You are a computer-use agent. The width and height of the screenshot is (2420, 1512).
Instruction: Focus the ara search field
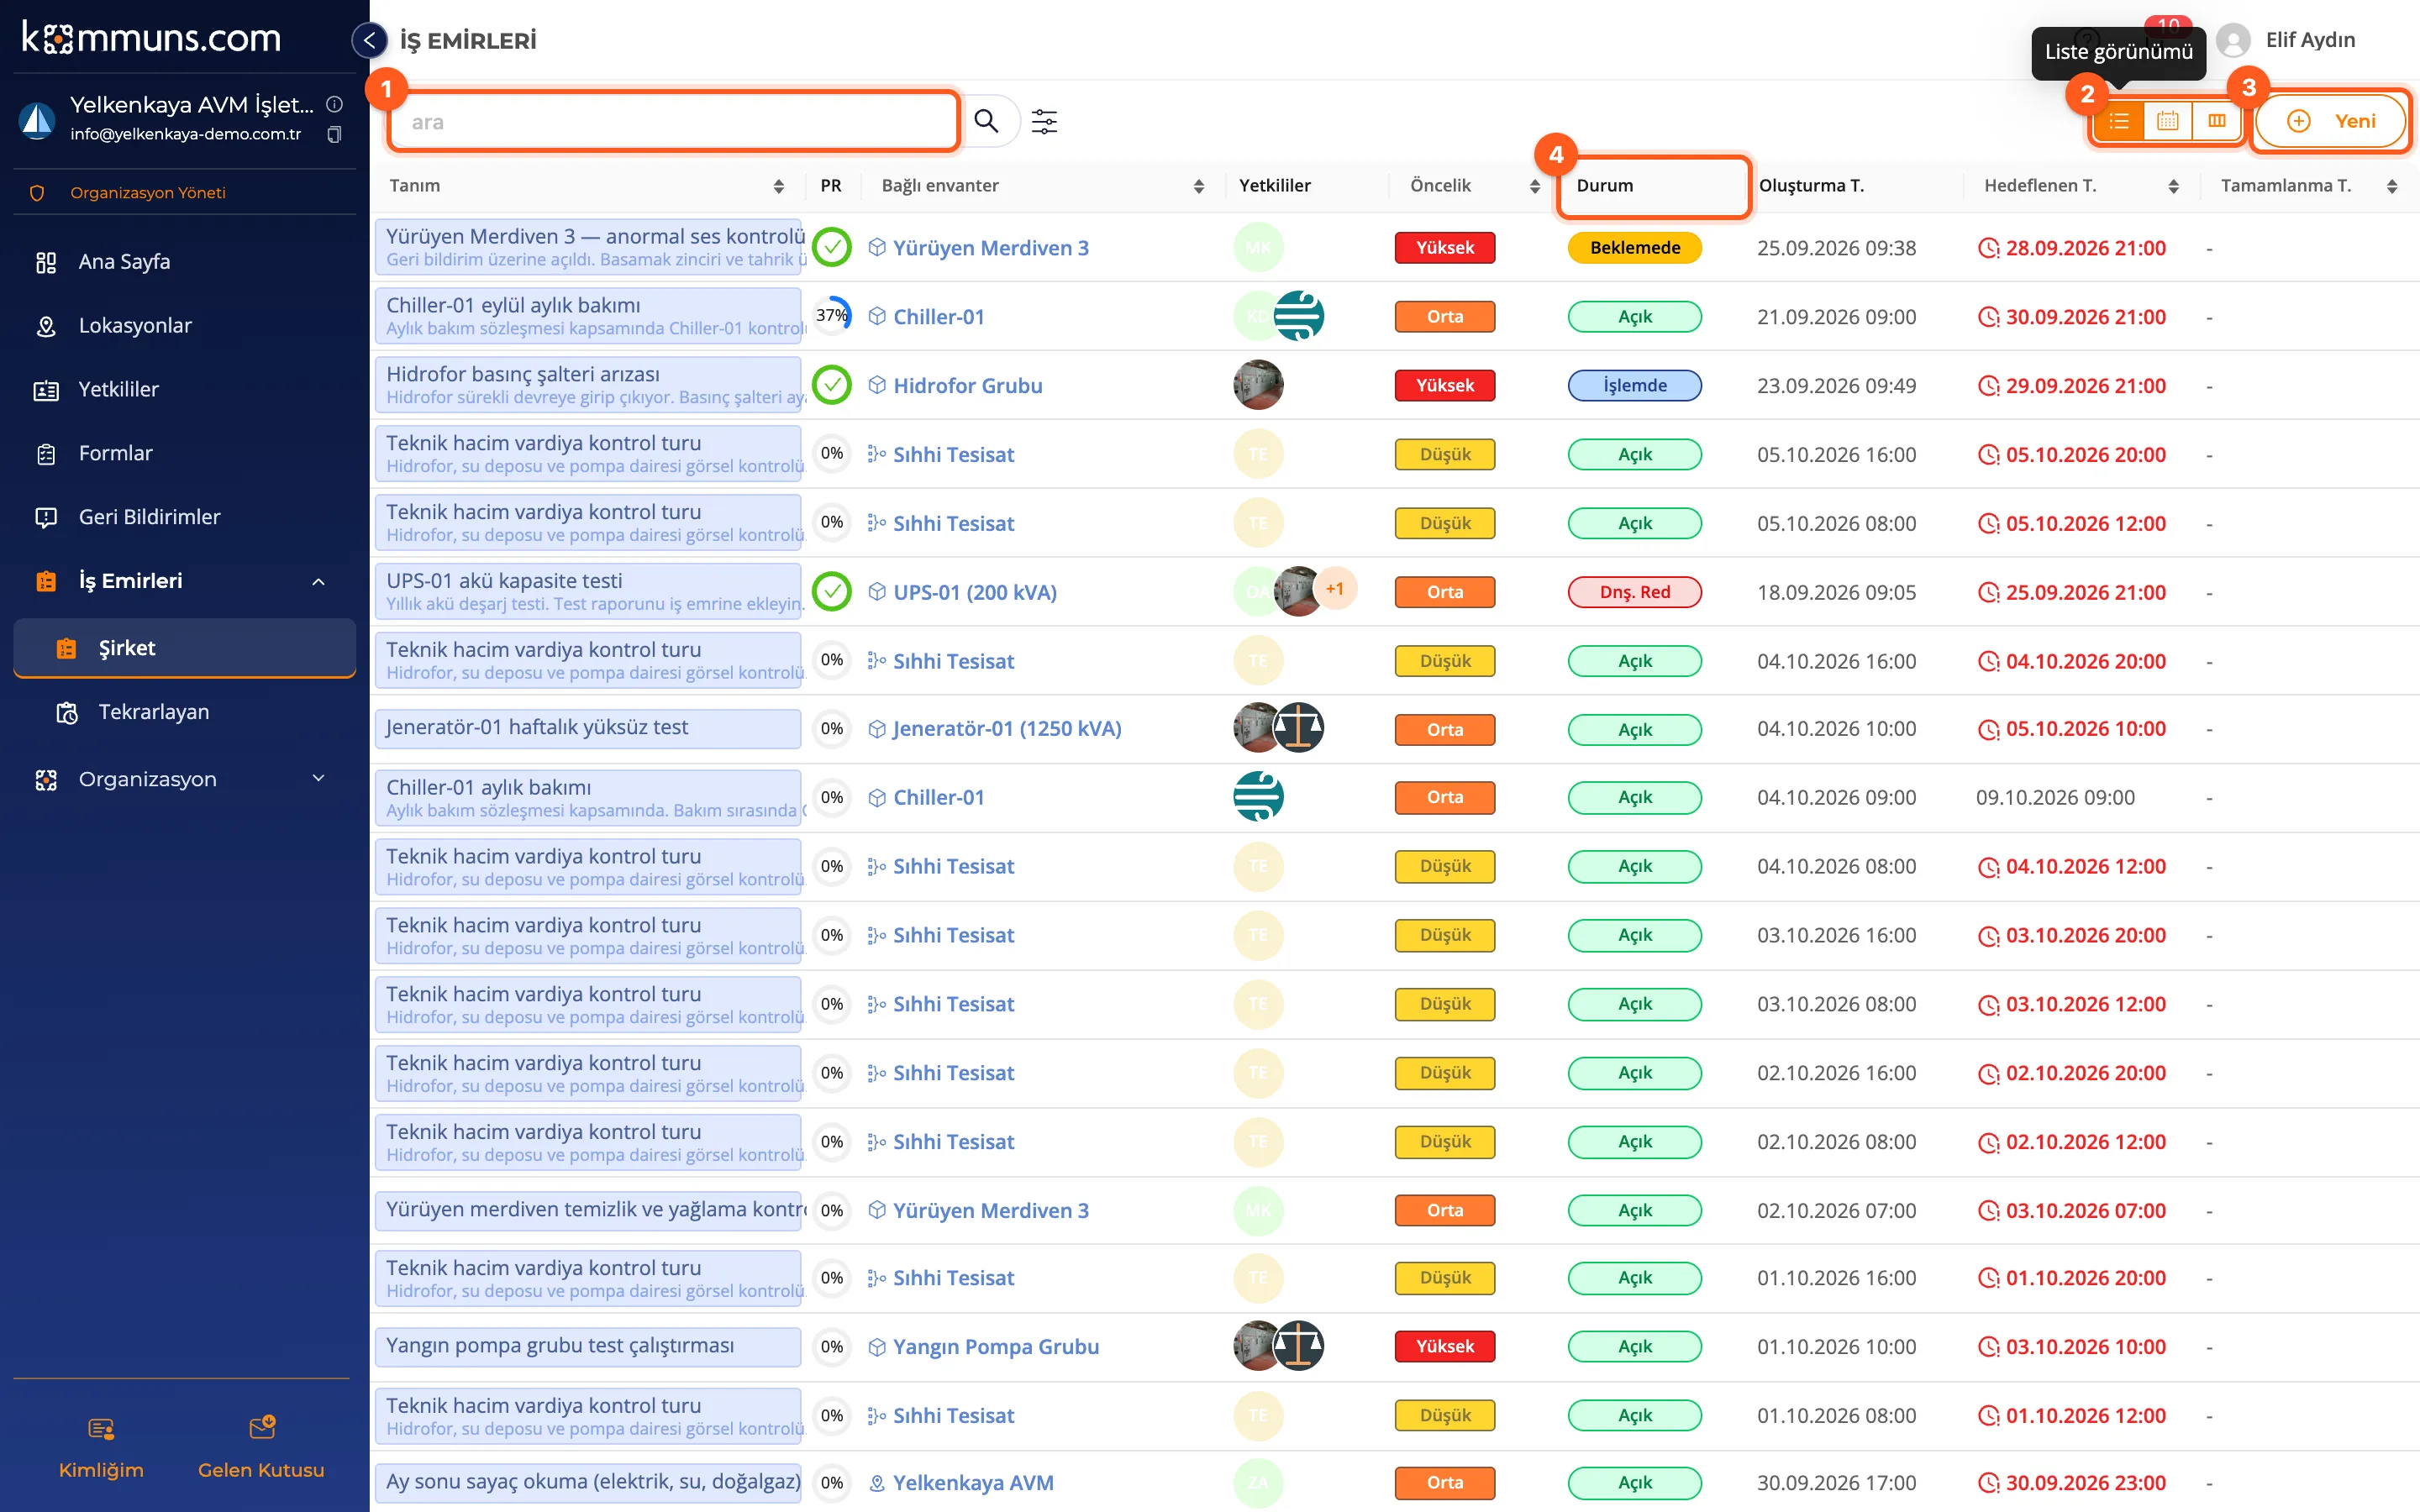point(674,122)
